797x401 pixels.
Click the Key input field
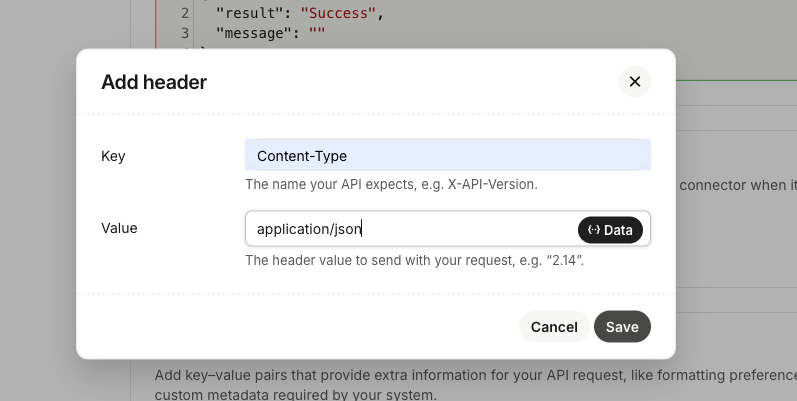pyautogui.click(x=447, y=155)
